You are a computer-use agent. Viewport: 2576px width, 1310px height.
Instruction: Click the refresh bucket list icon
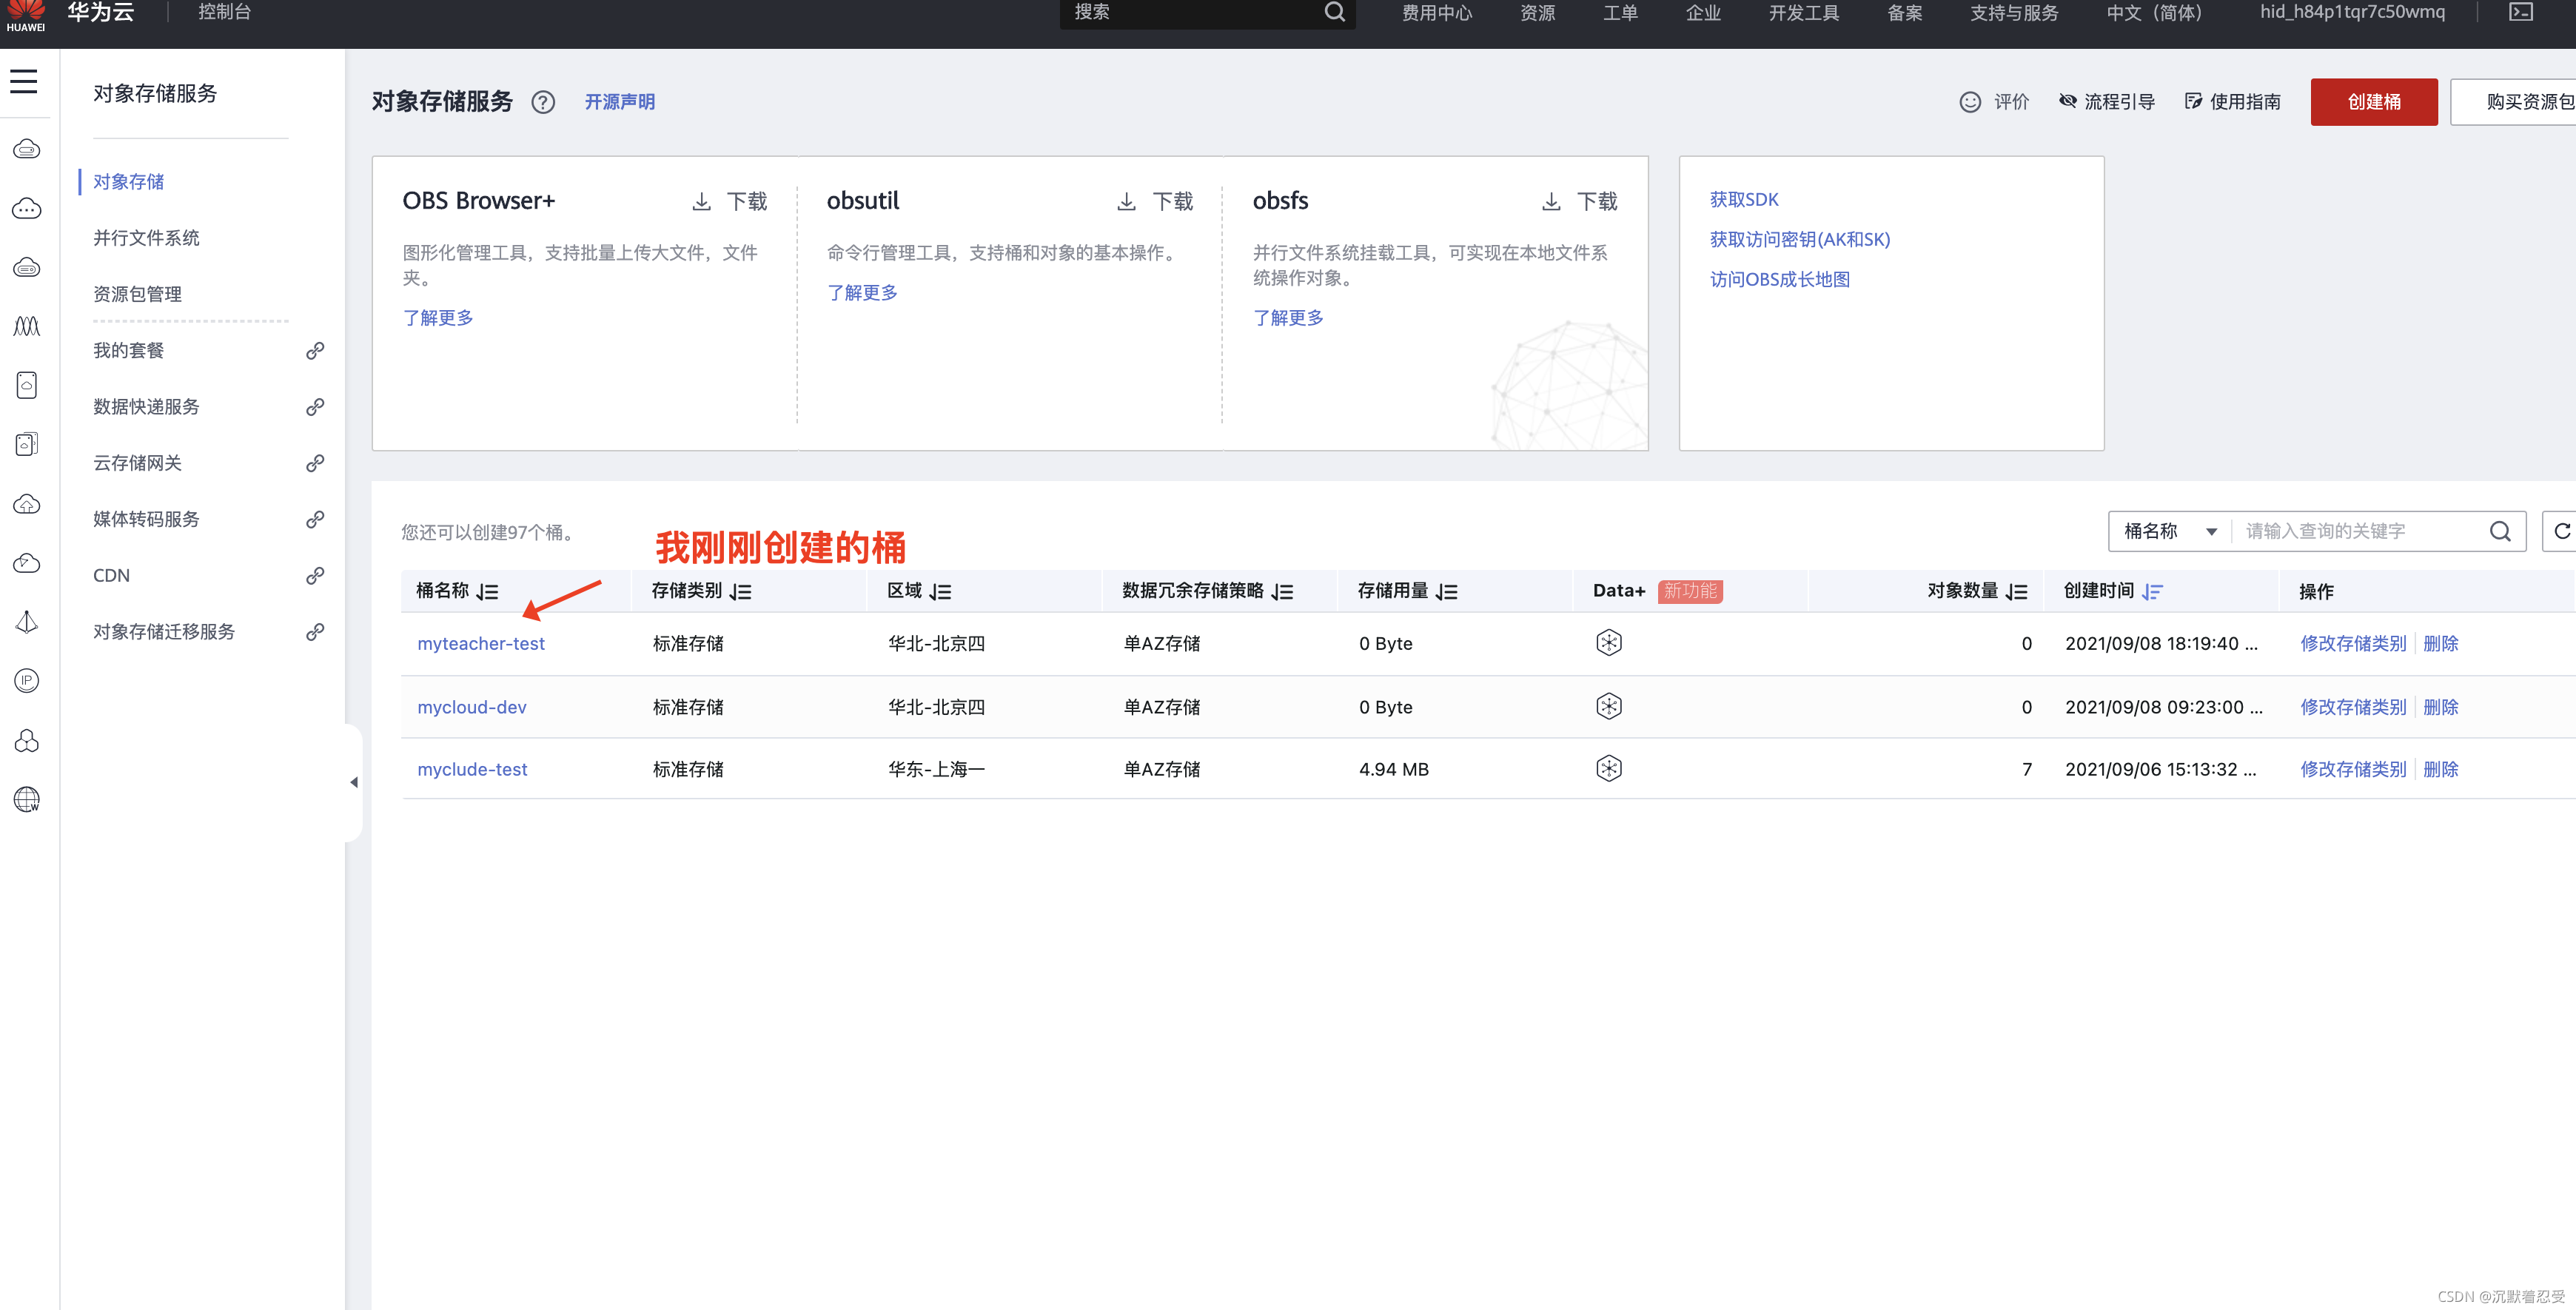(x=2562, y=531)
